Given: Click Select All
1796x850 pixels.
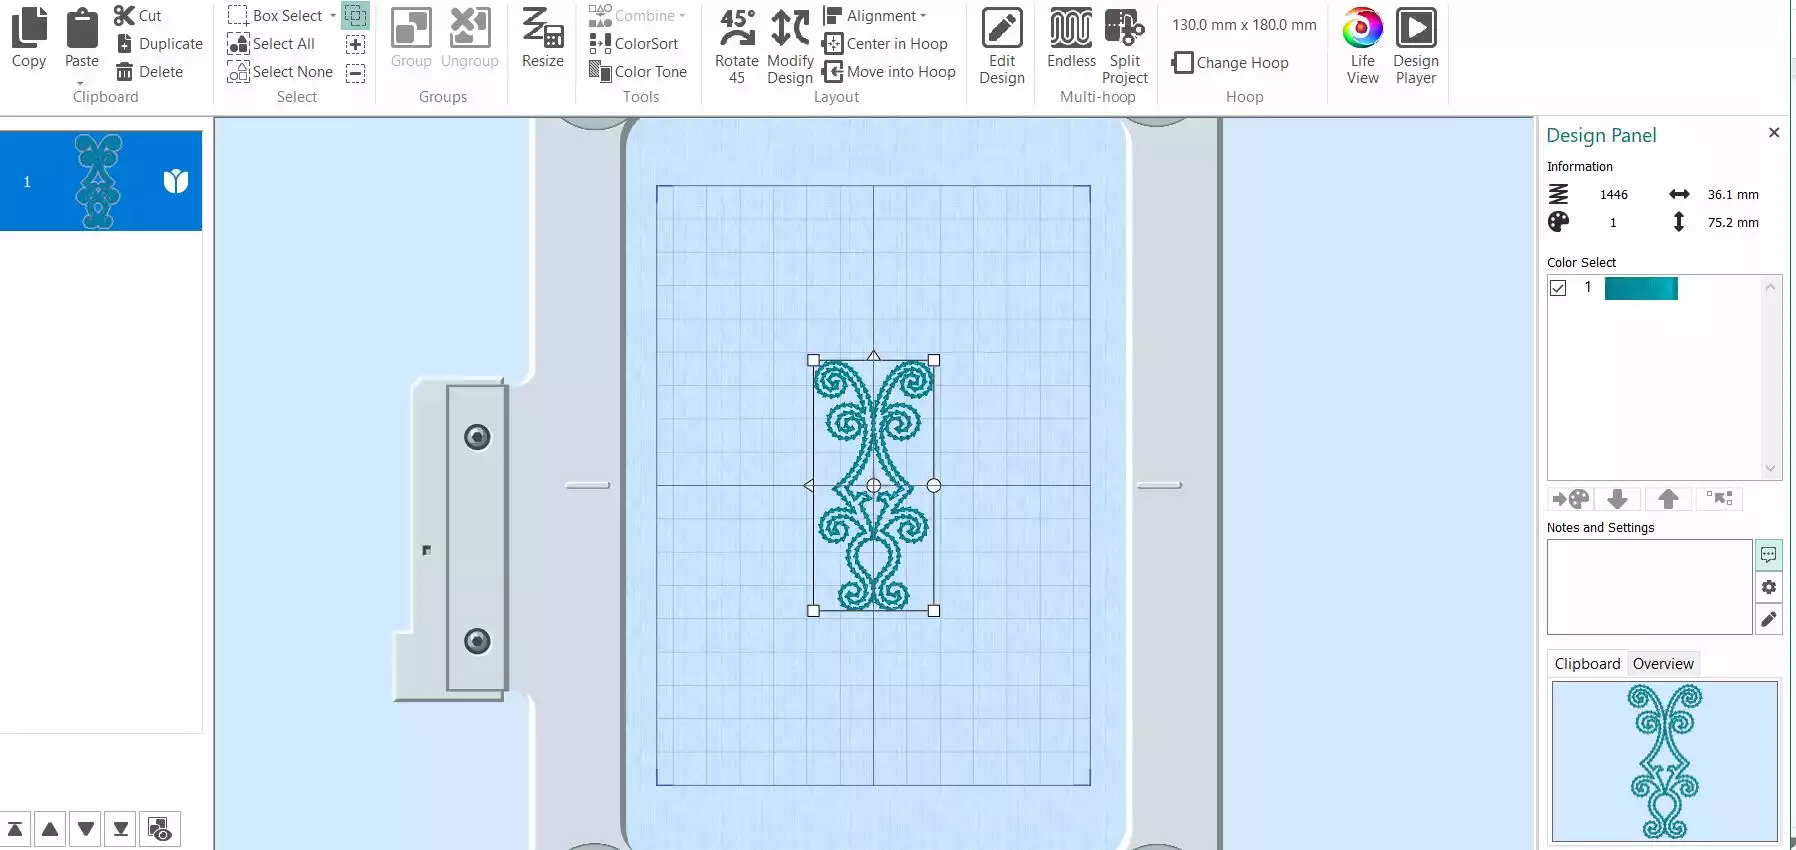Looking at the screenshot, I should (x=271, y=43).
